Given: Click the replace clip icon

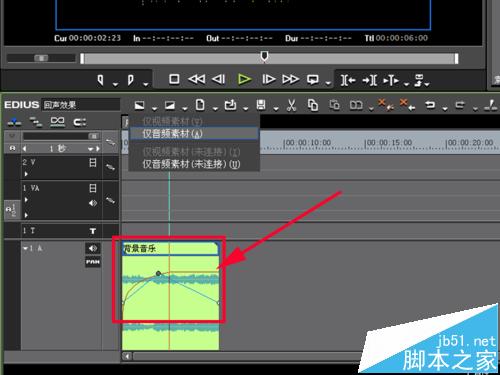Looking at the screenshot, I should [x=356, y=105].
